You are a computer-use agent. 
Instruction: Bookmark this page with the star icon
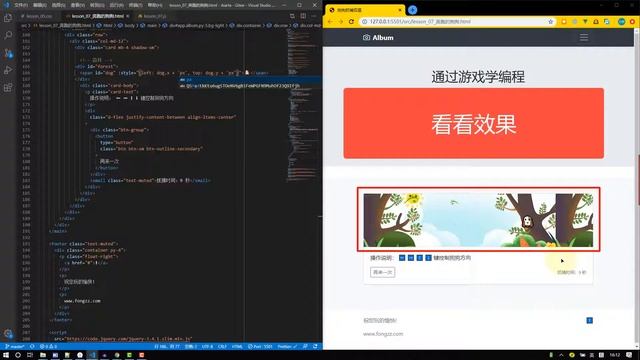pyautogui.click(x=550, y=22)
